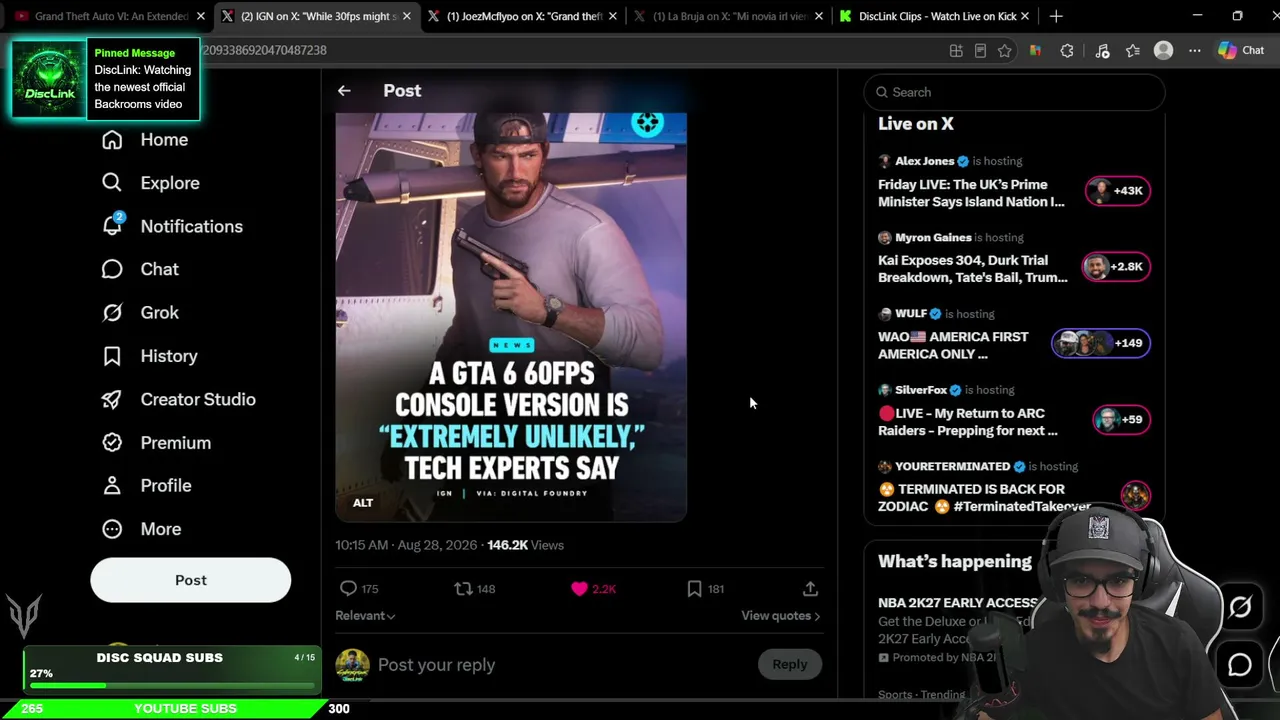The width and height of the screenshot is (1280, 720).
Task: Open Copilot Chat in the browser toolbar
Action: click(x=1241, y=51)
